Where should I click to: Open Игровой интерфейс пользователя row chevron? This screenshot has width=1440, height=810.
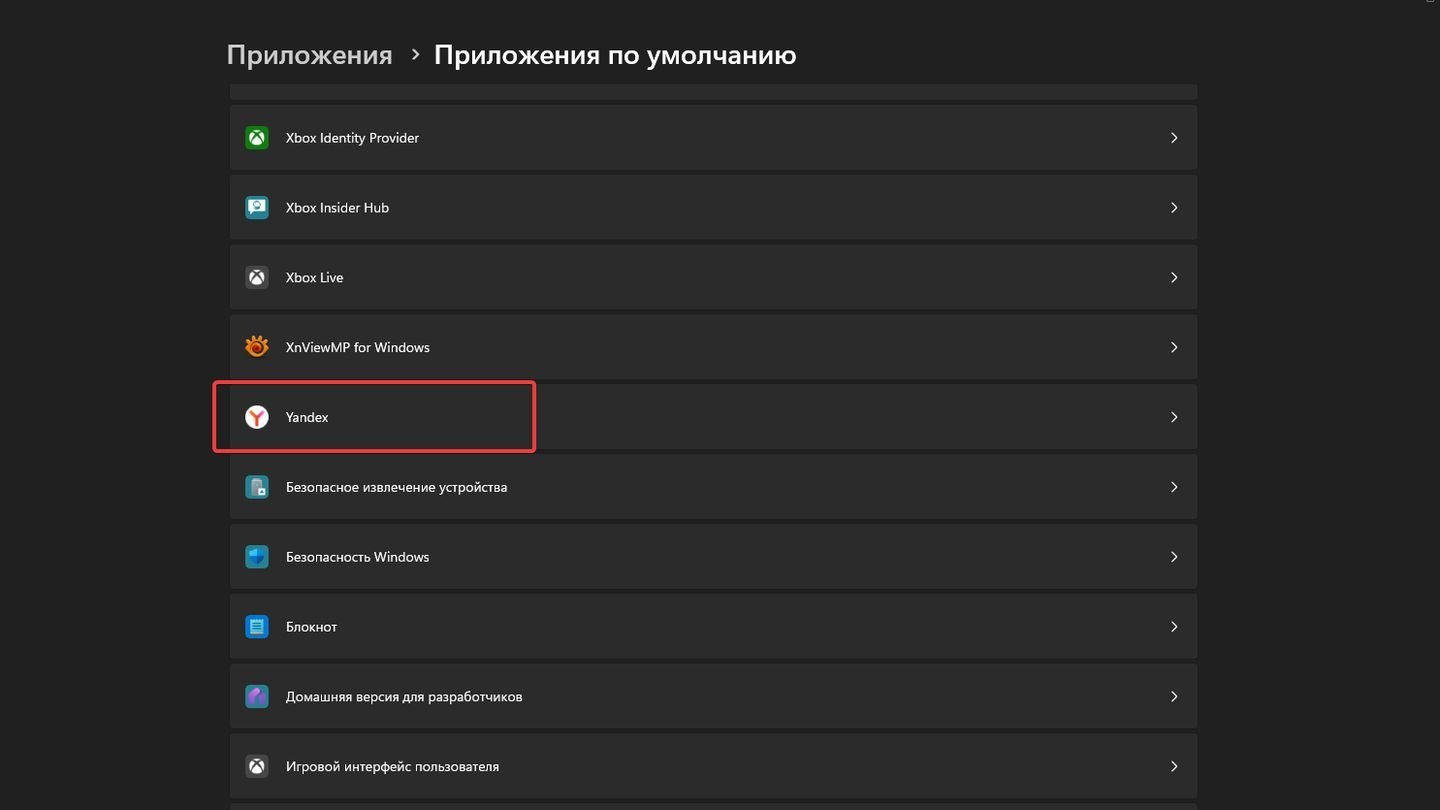[x=1174, y=767]
